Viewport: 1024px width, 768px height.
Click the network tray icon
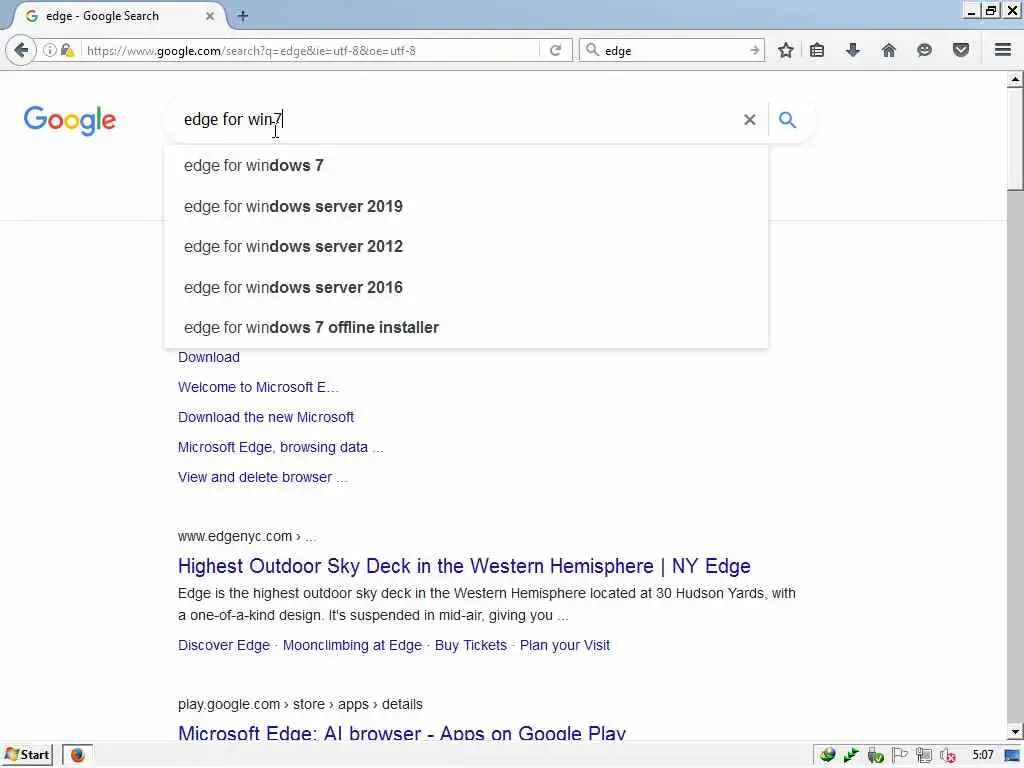[x=923, y=756]
